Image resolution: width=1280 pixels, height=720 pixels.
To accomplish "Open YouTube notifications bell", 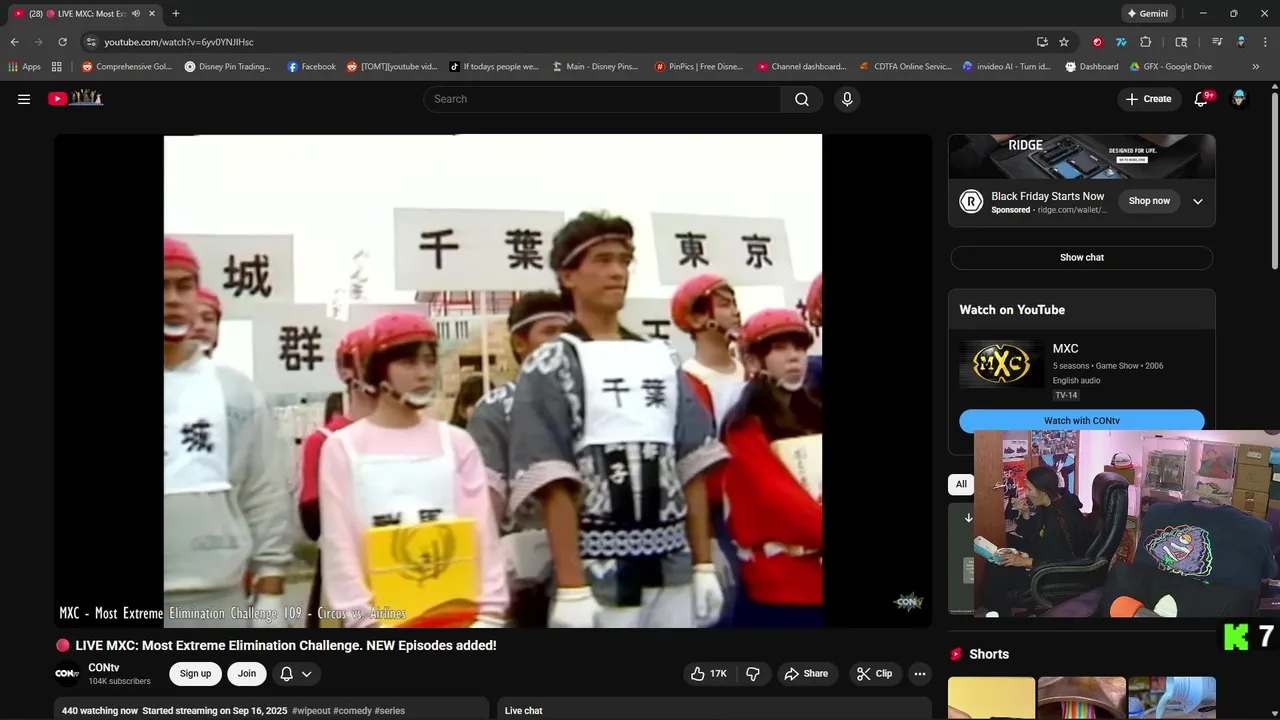I will [x=1202, y=99].
